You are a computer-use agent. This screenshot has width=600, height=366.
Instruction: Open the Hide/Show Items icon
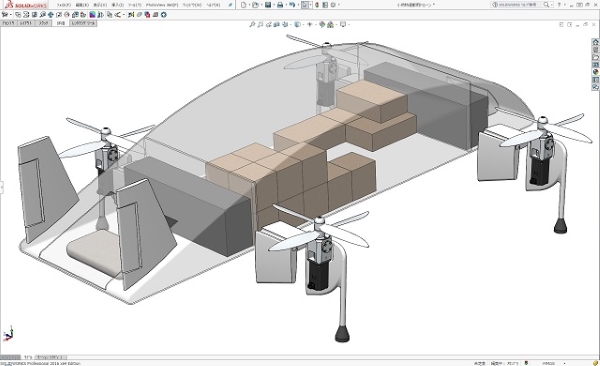[310, 24]
